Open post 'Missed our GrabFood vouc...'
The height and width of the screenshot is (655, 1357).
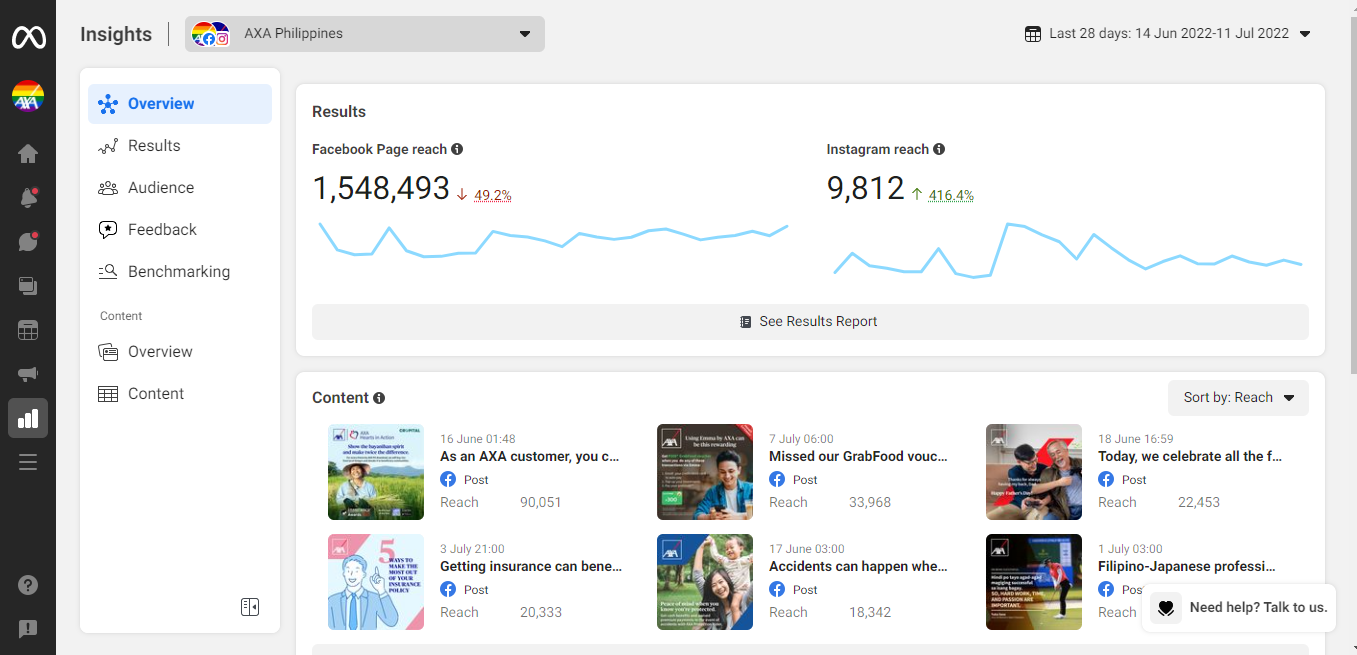coord(858,457)
